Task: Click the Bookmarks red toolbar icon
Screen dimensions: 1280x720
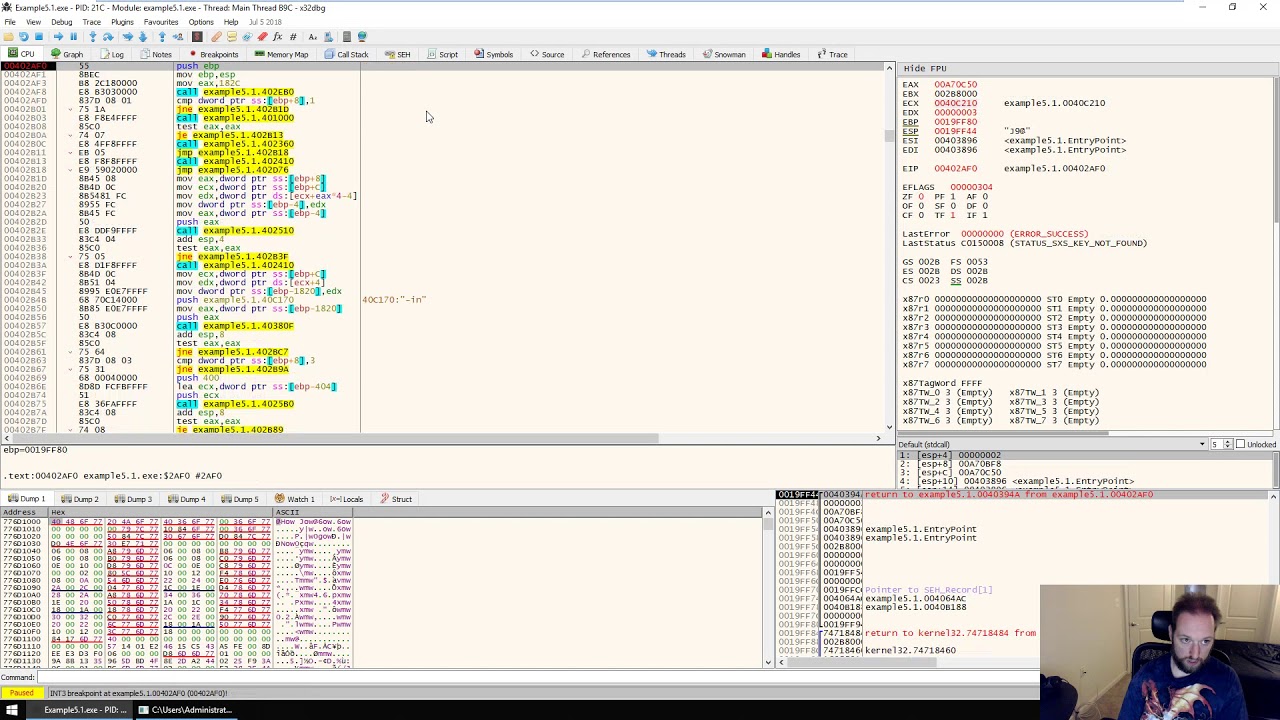Action: click(x=262, y=36)
